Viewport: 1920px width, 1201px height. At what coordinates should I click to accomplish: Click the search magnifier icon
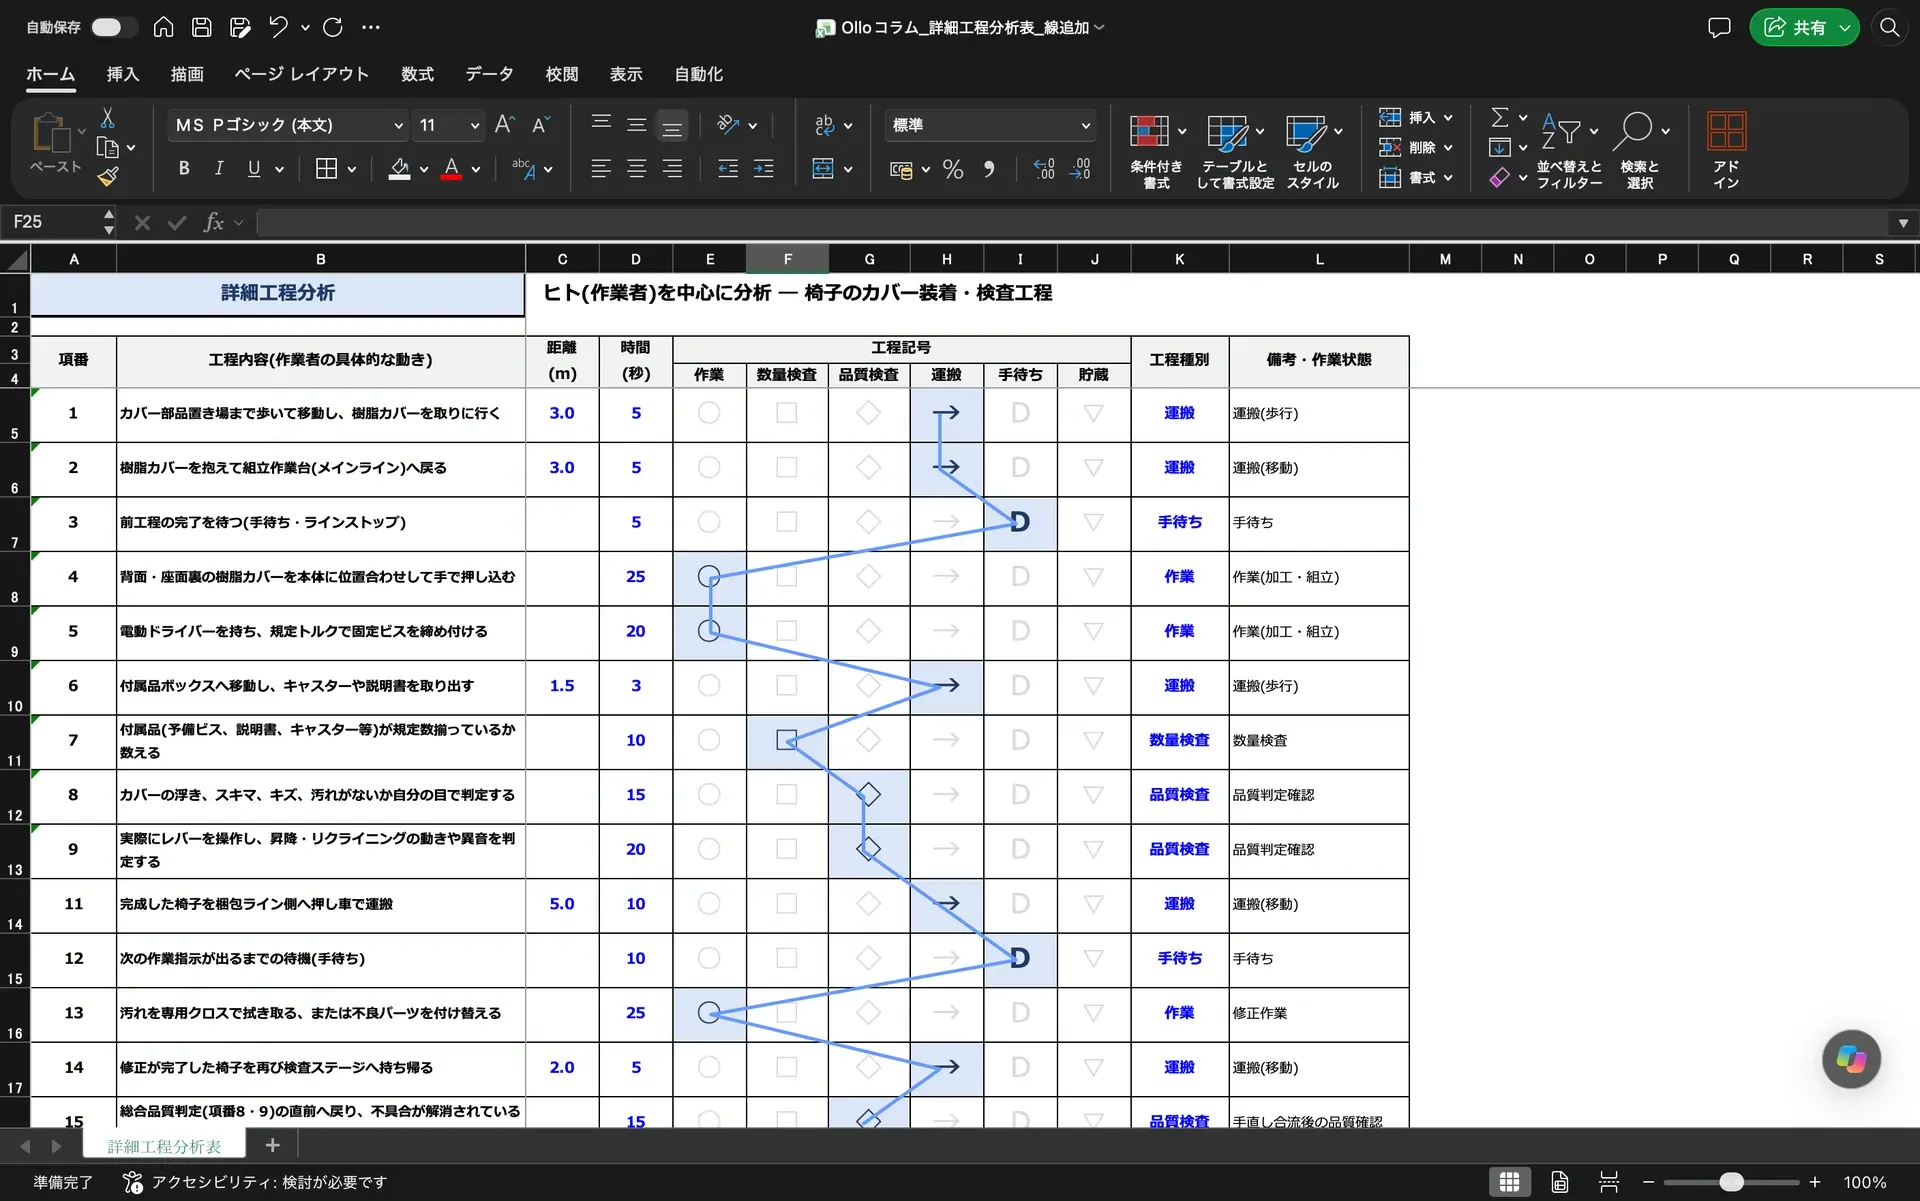pos(1889,28)
